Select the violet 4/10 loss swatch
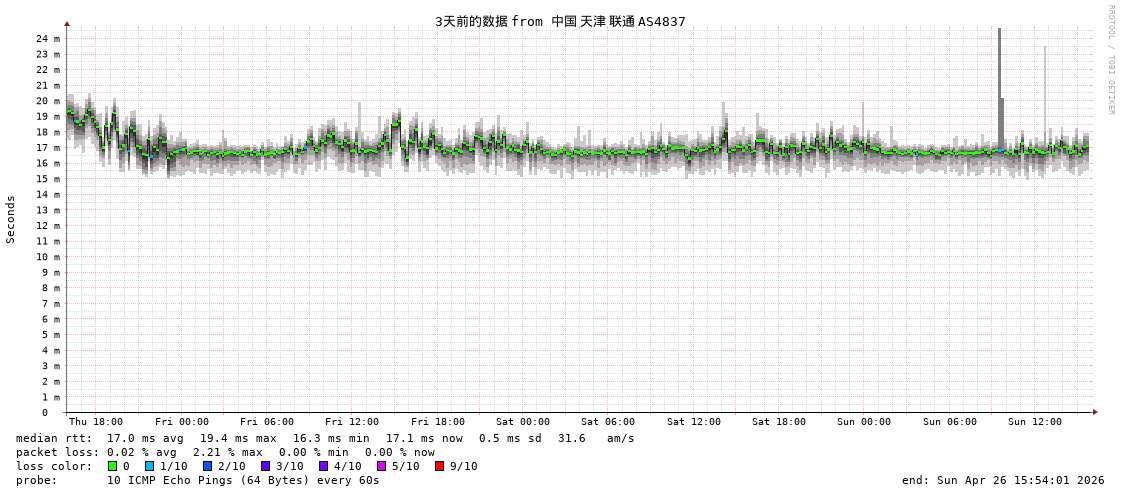The width and height of the screenshot is (1121, 494). click(x=323, y=466)
